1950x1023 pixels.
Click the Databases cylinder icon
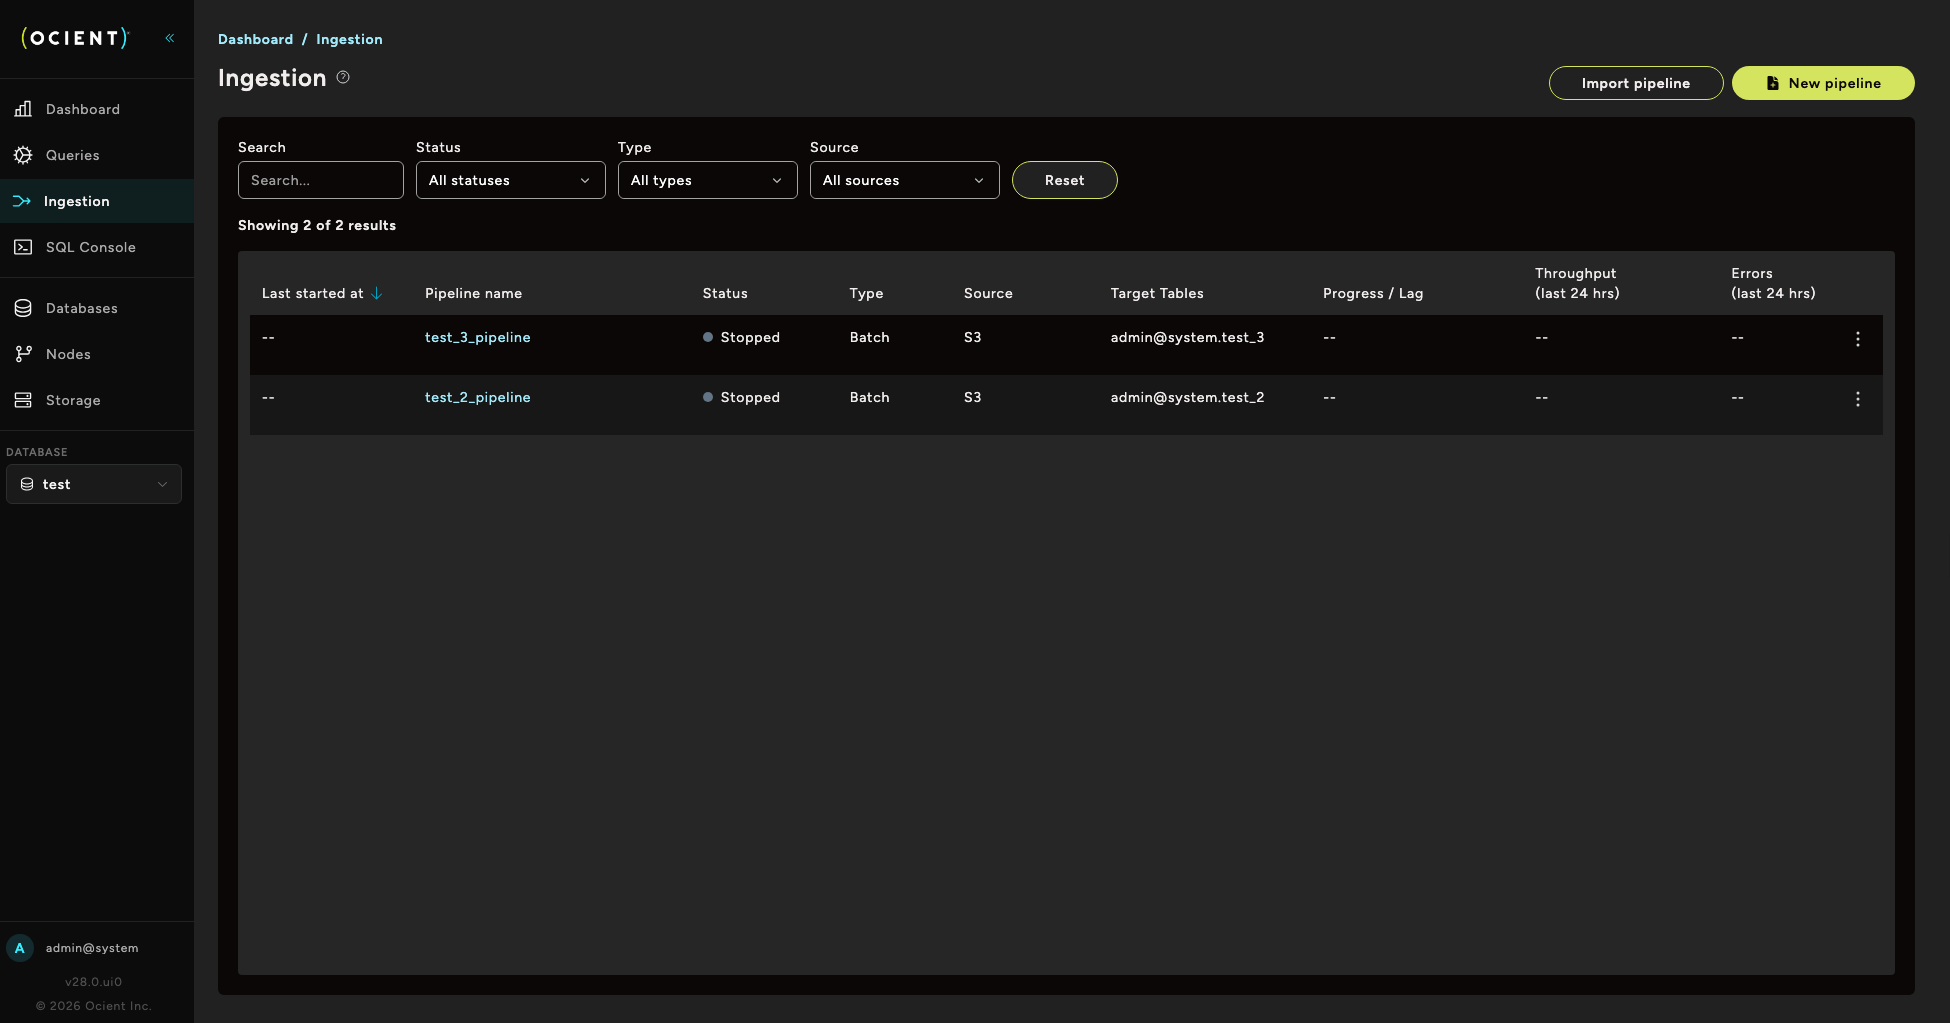point(23,308)
